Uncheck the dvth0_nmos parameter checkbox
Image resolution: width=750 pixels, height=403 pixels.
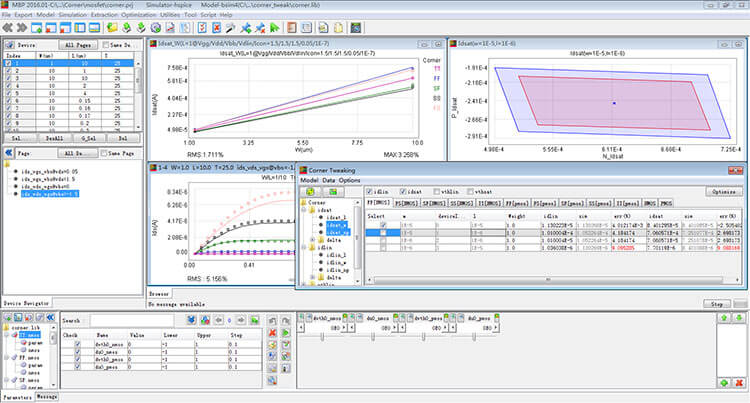click(77, 344)
